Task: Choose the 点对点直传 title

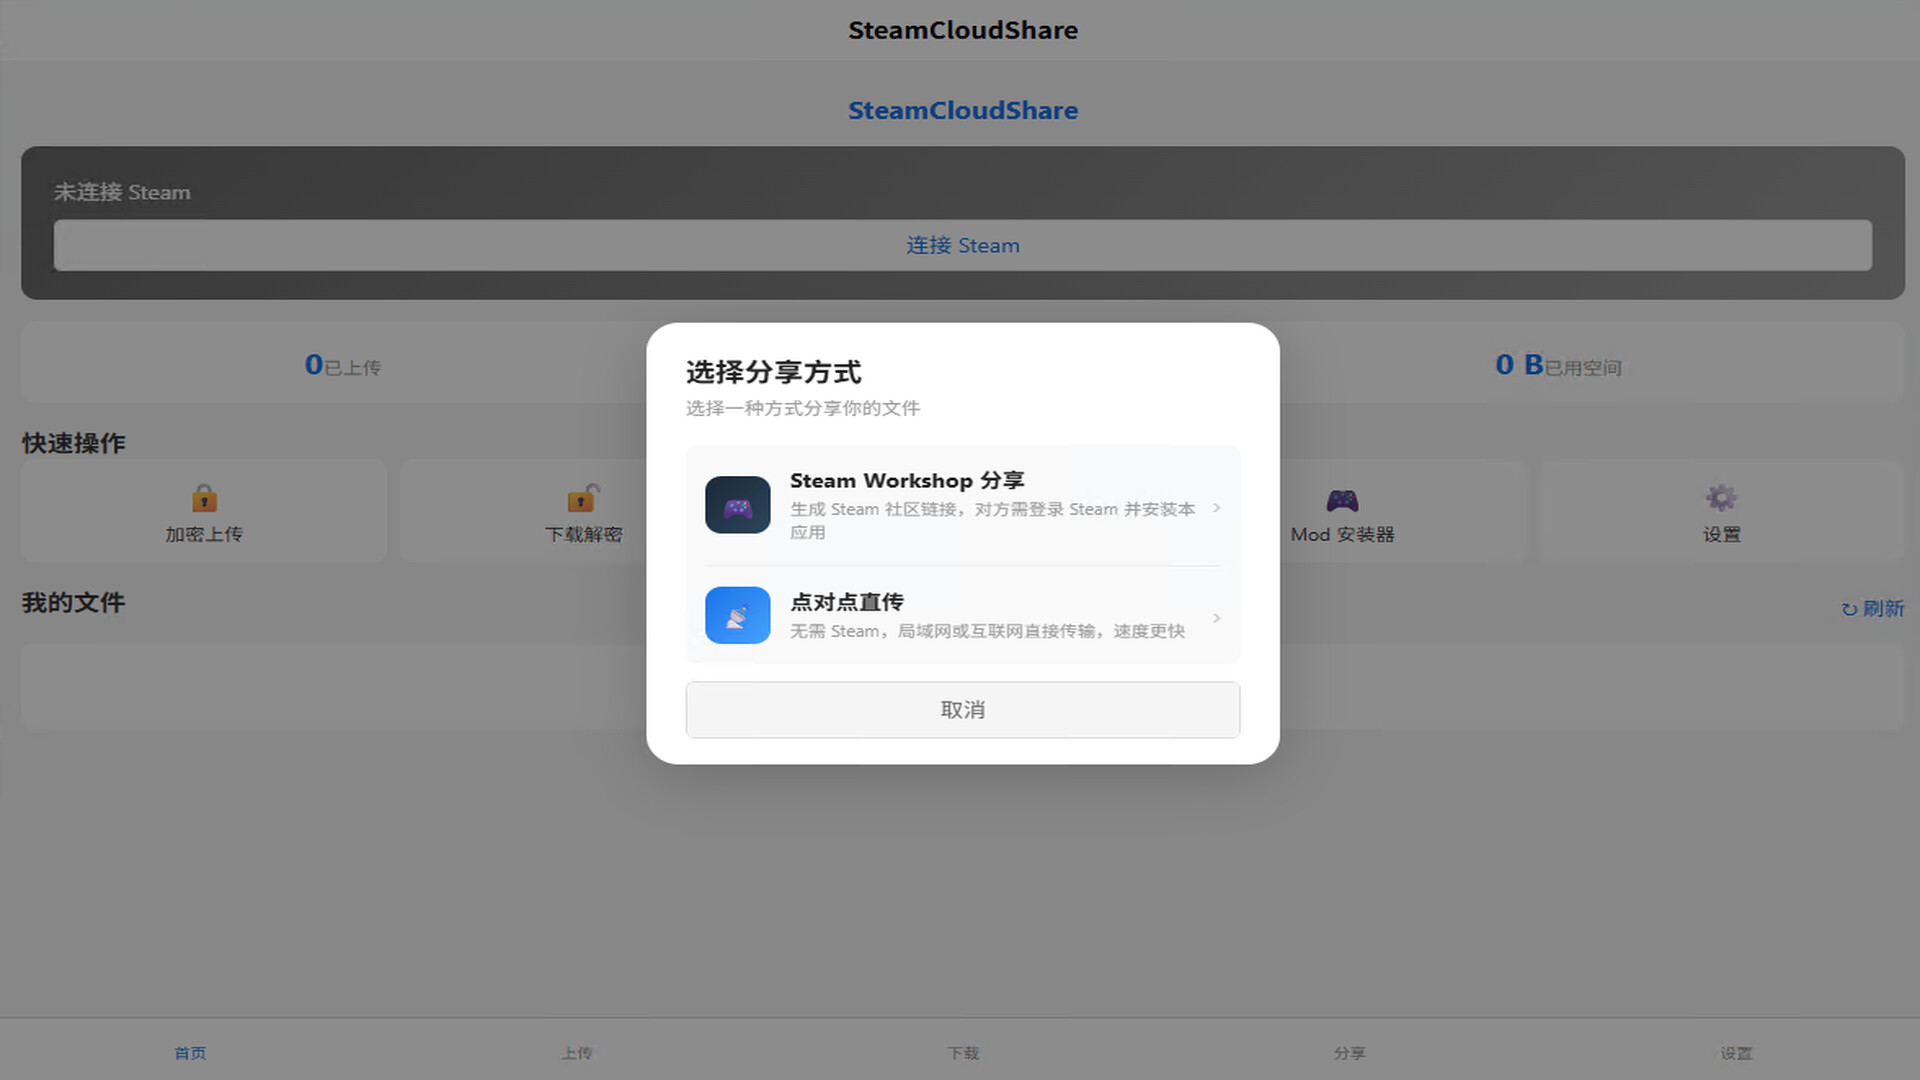Action: (846, 602)
